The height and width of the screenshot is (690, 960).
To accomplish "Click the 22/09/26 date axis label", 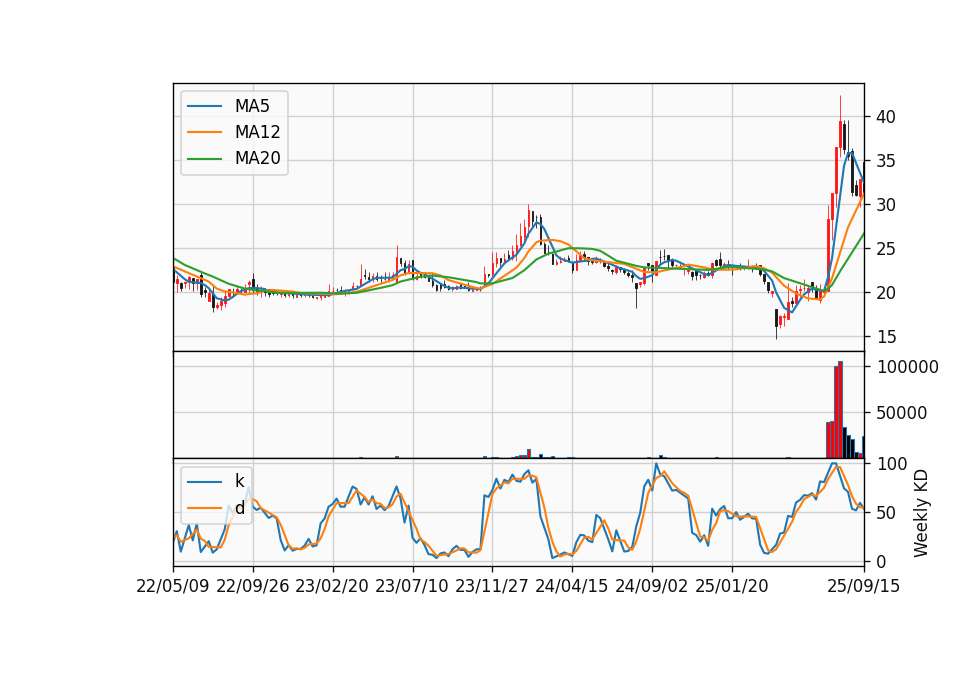I will coord(253,586).
